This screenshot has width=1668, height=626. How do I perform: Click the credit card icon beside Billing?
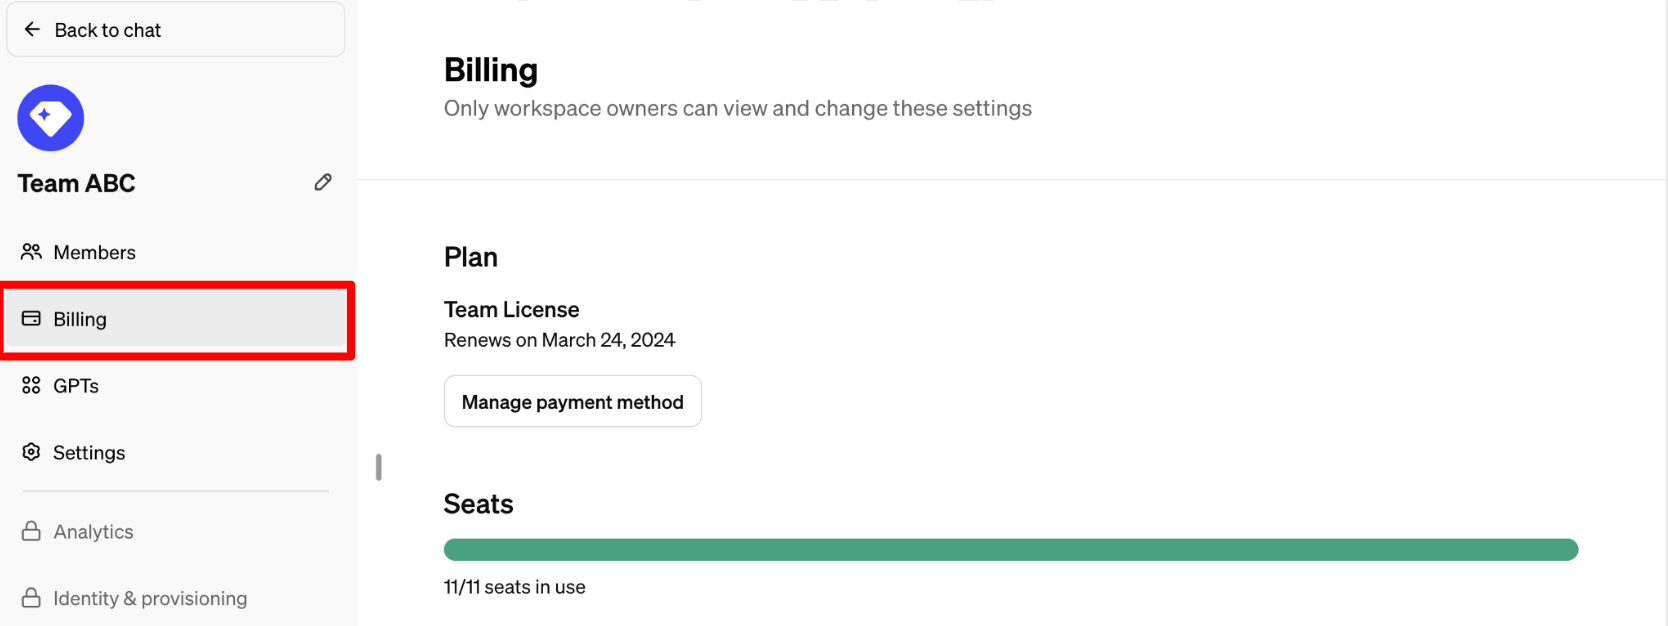tap(32, 319)
